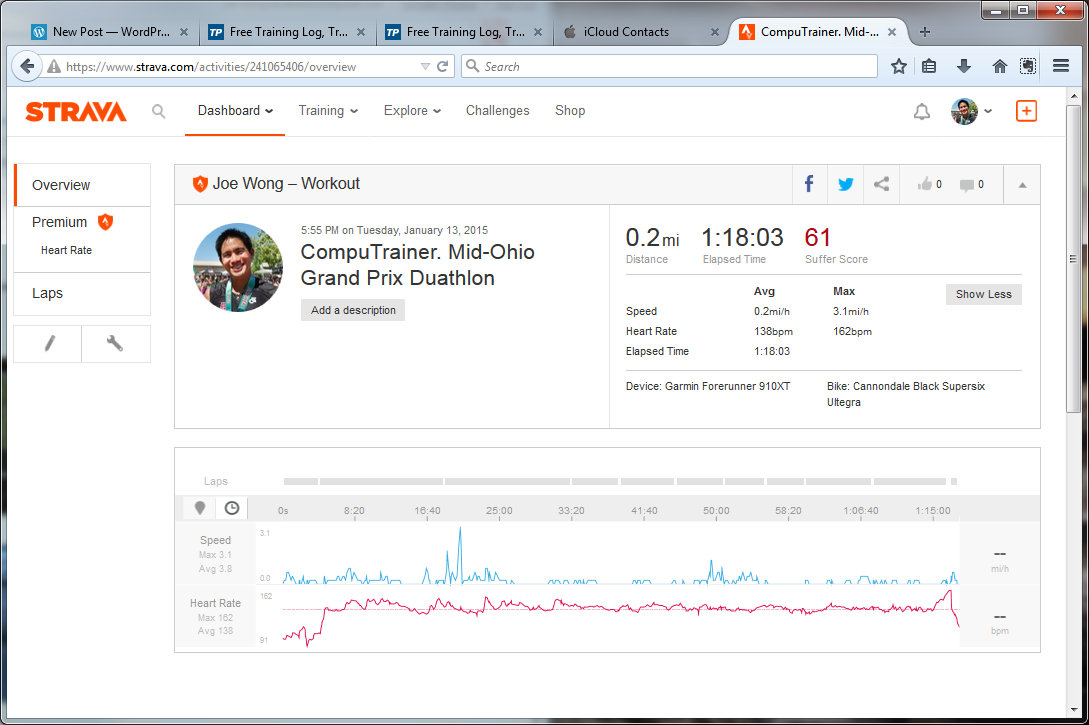
Task: Give kudos with thumbs-up icon
Action: coord(929,184)
